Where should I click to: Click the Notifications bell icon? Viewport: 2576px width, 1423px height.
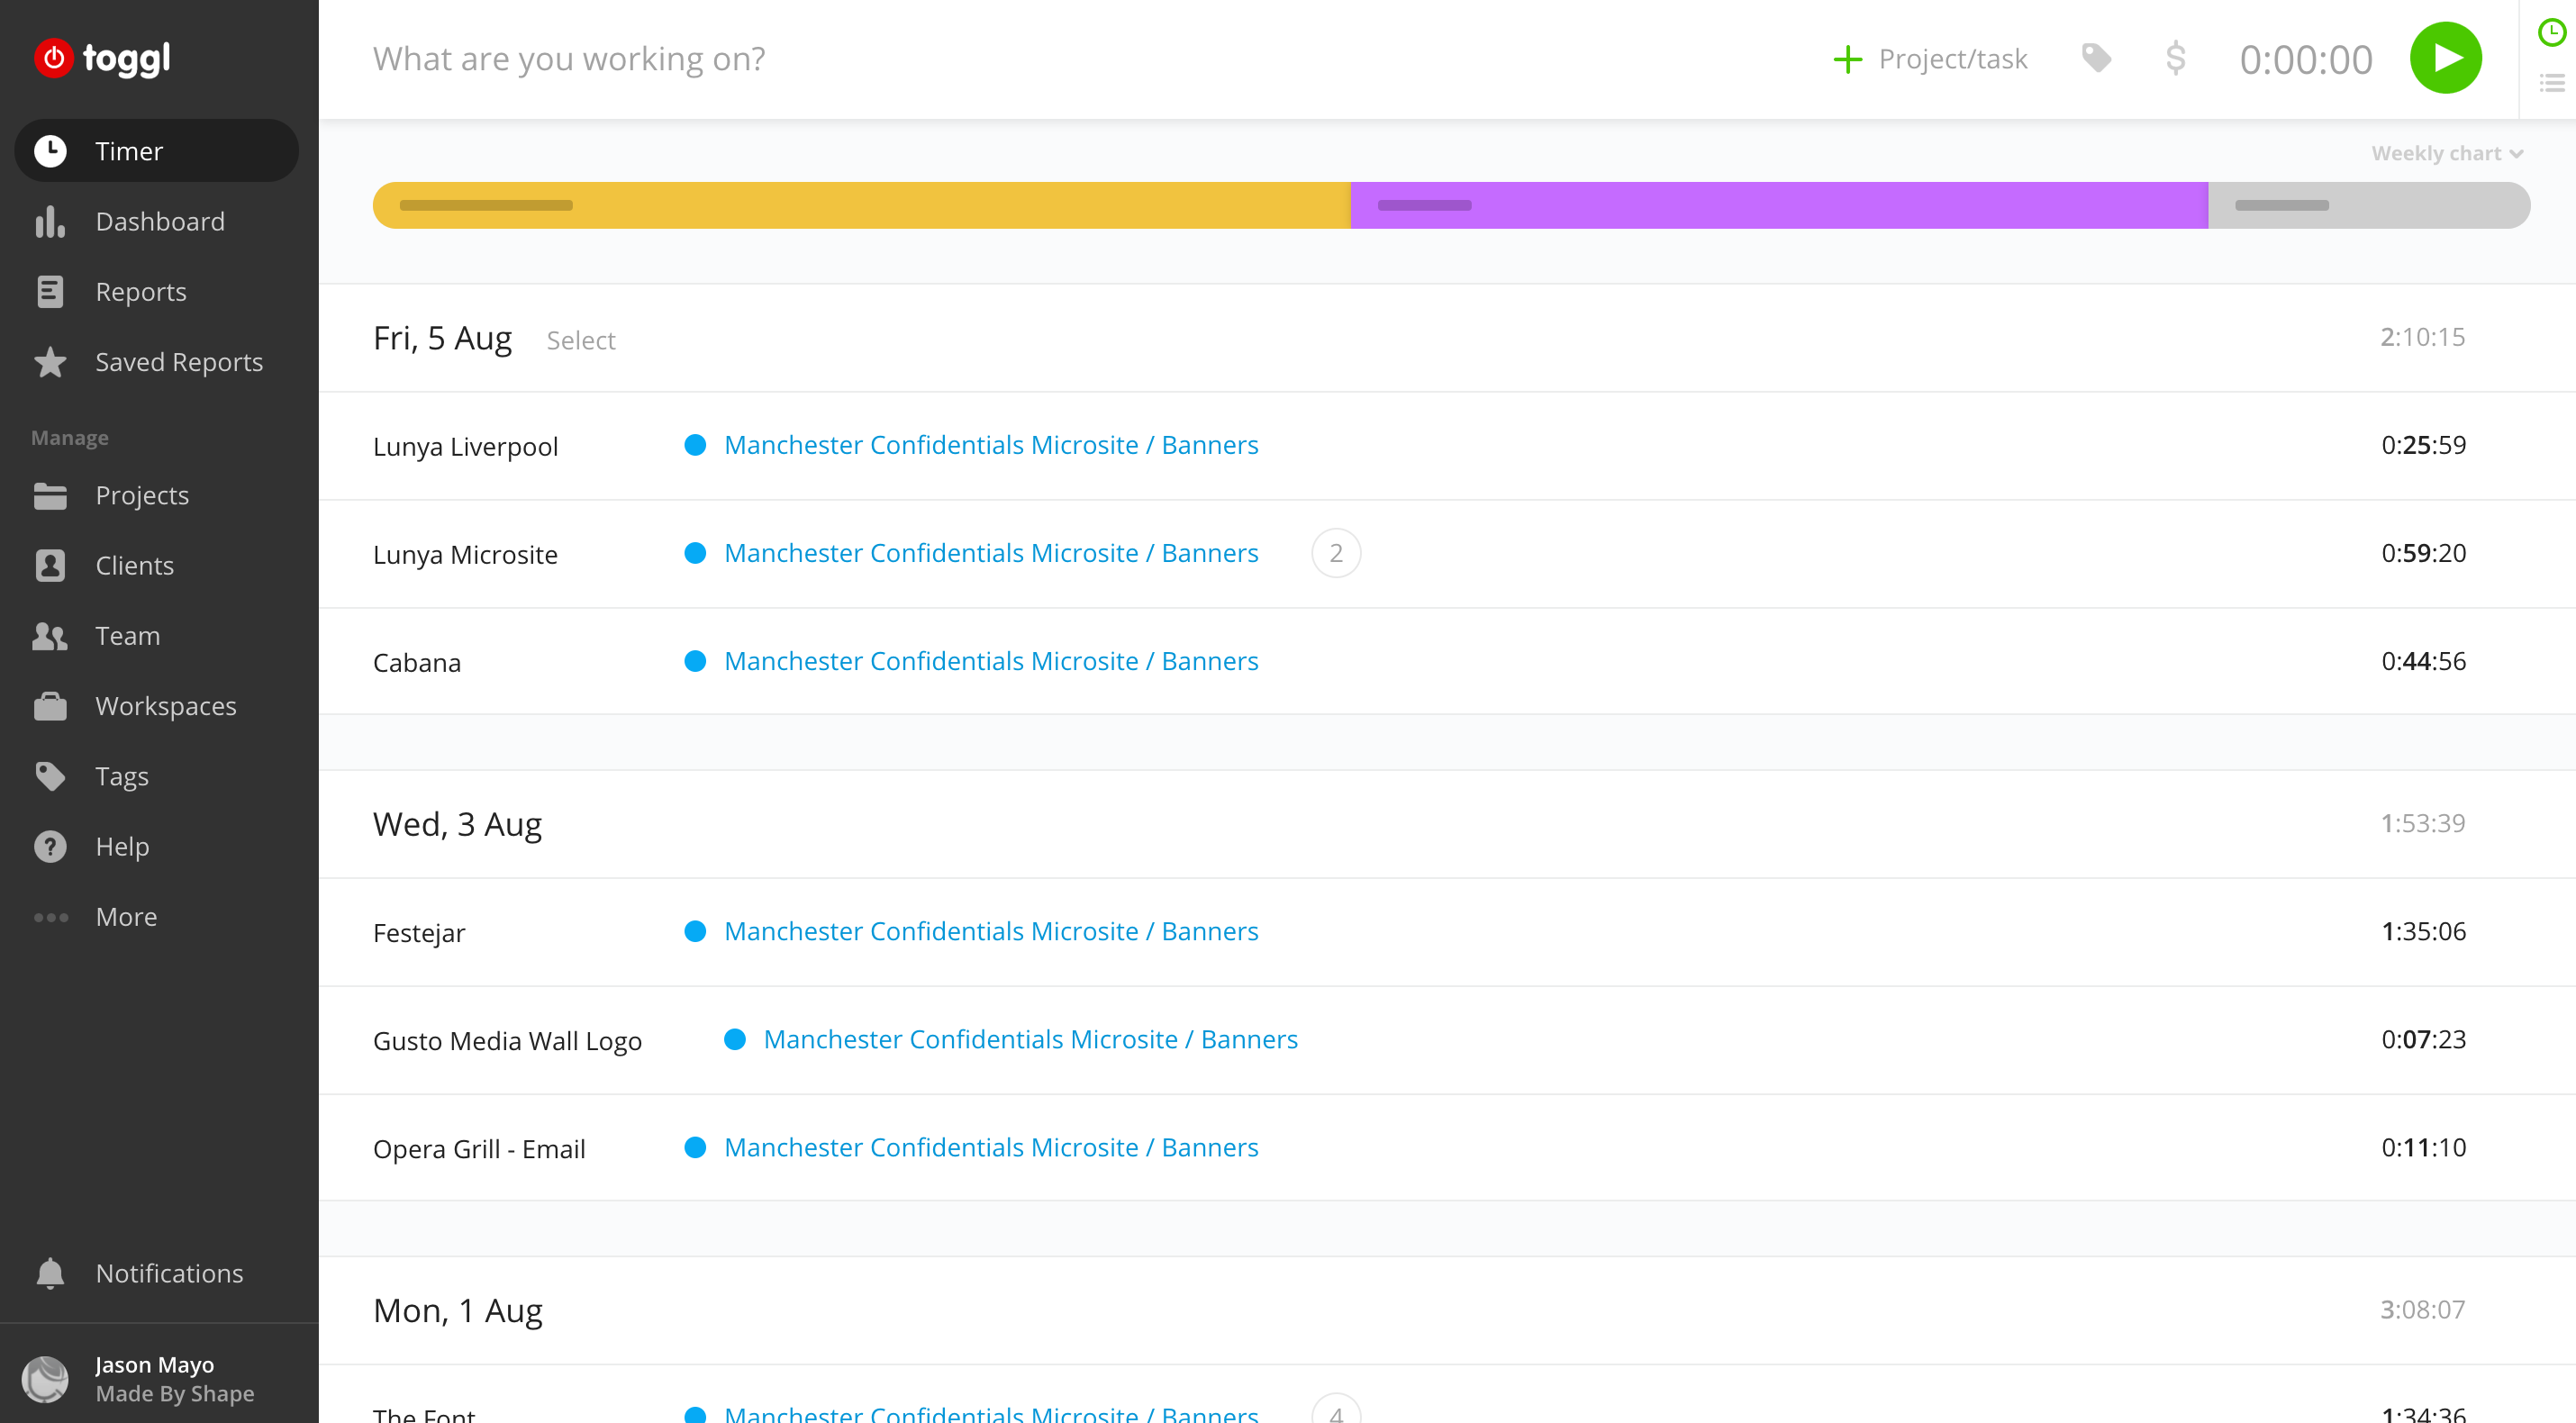50,1274
